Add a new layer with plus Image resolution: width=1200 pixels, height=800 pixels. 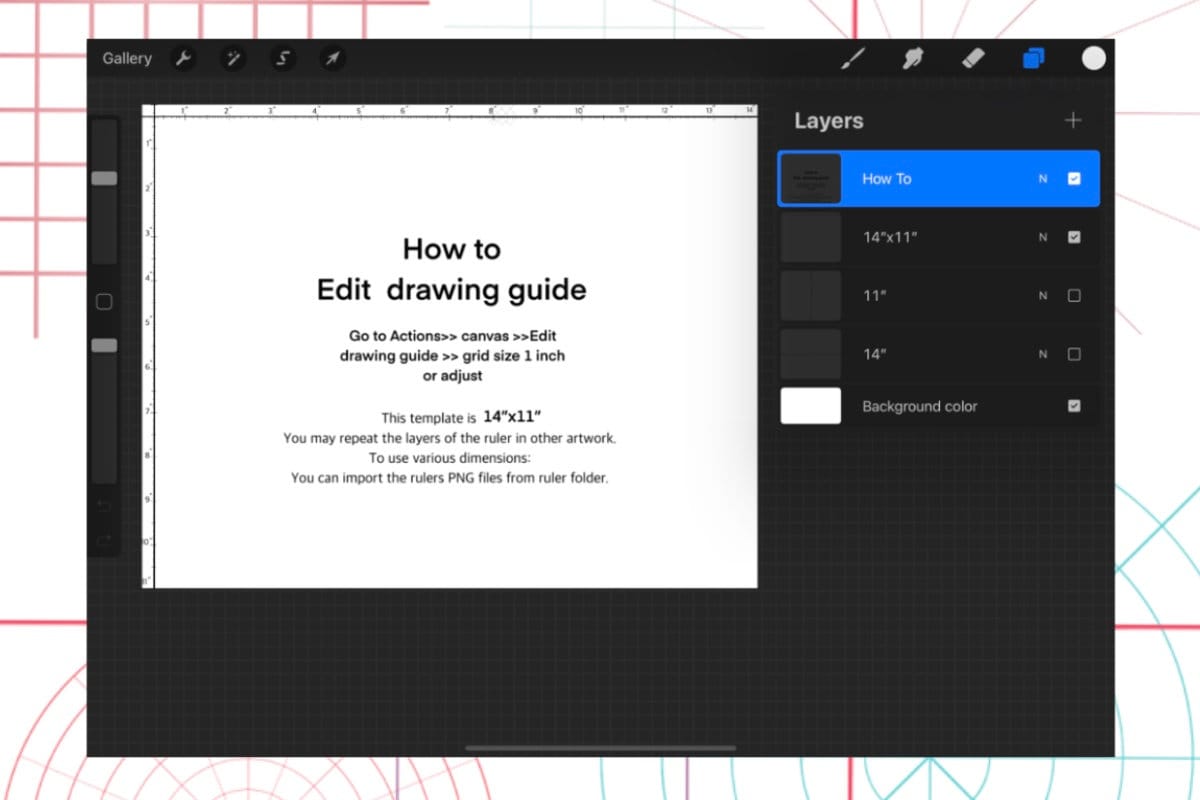(x=1073, y=120)
